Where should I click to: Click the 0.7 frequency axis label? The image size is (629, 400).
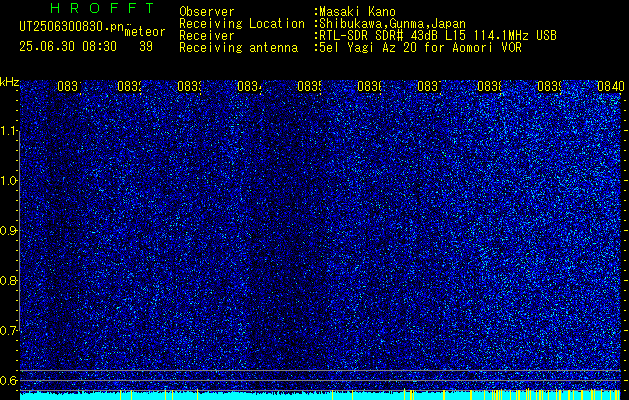point(9,331)
